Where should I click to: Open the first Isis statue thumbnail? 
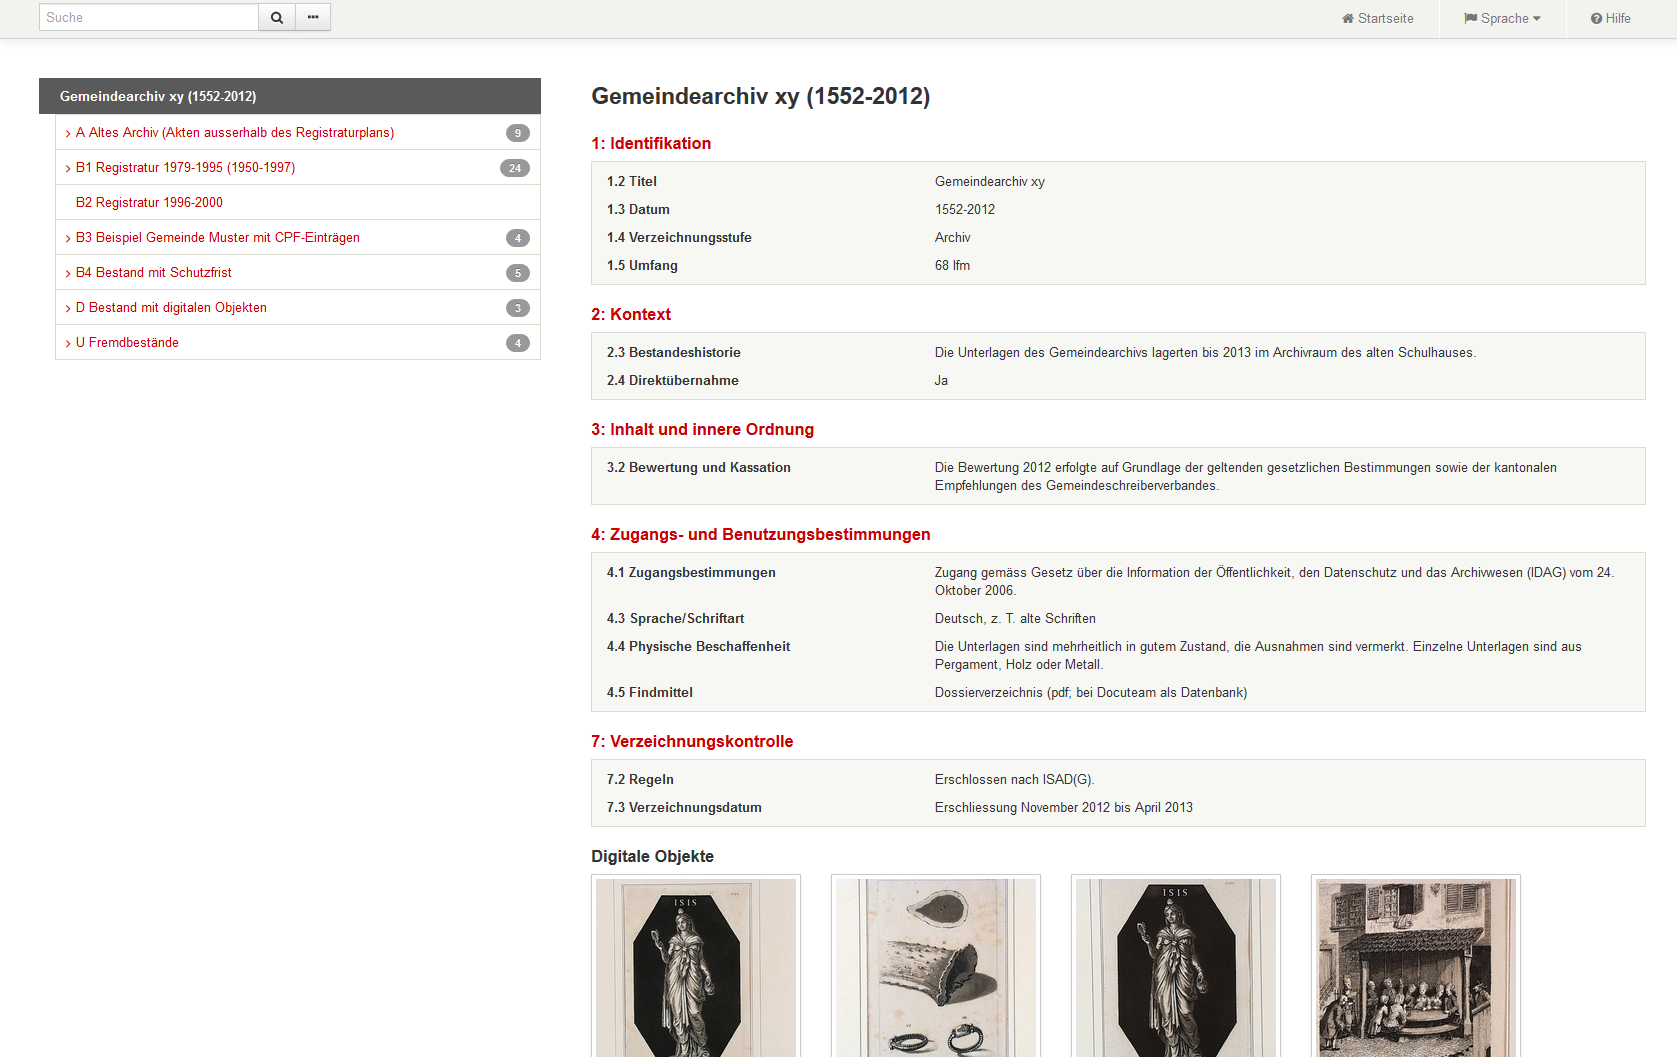pyautogui.click(x=696, y=967)
